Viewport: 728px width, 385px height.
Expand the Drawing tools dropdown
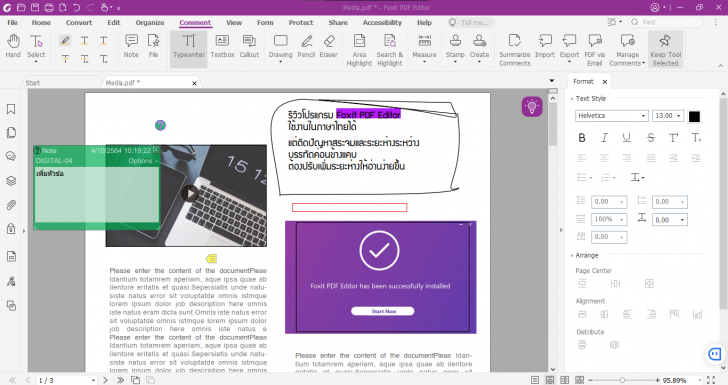click(x=280, y=62)
